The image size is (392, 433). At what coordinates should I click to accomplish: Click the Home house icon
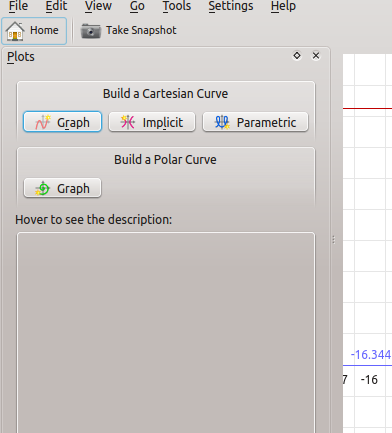coord(15,31)
